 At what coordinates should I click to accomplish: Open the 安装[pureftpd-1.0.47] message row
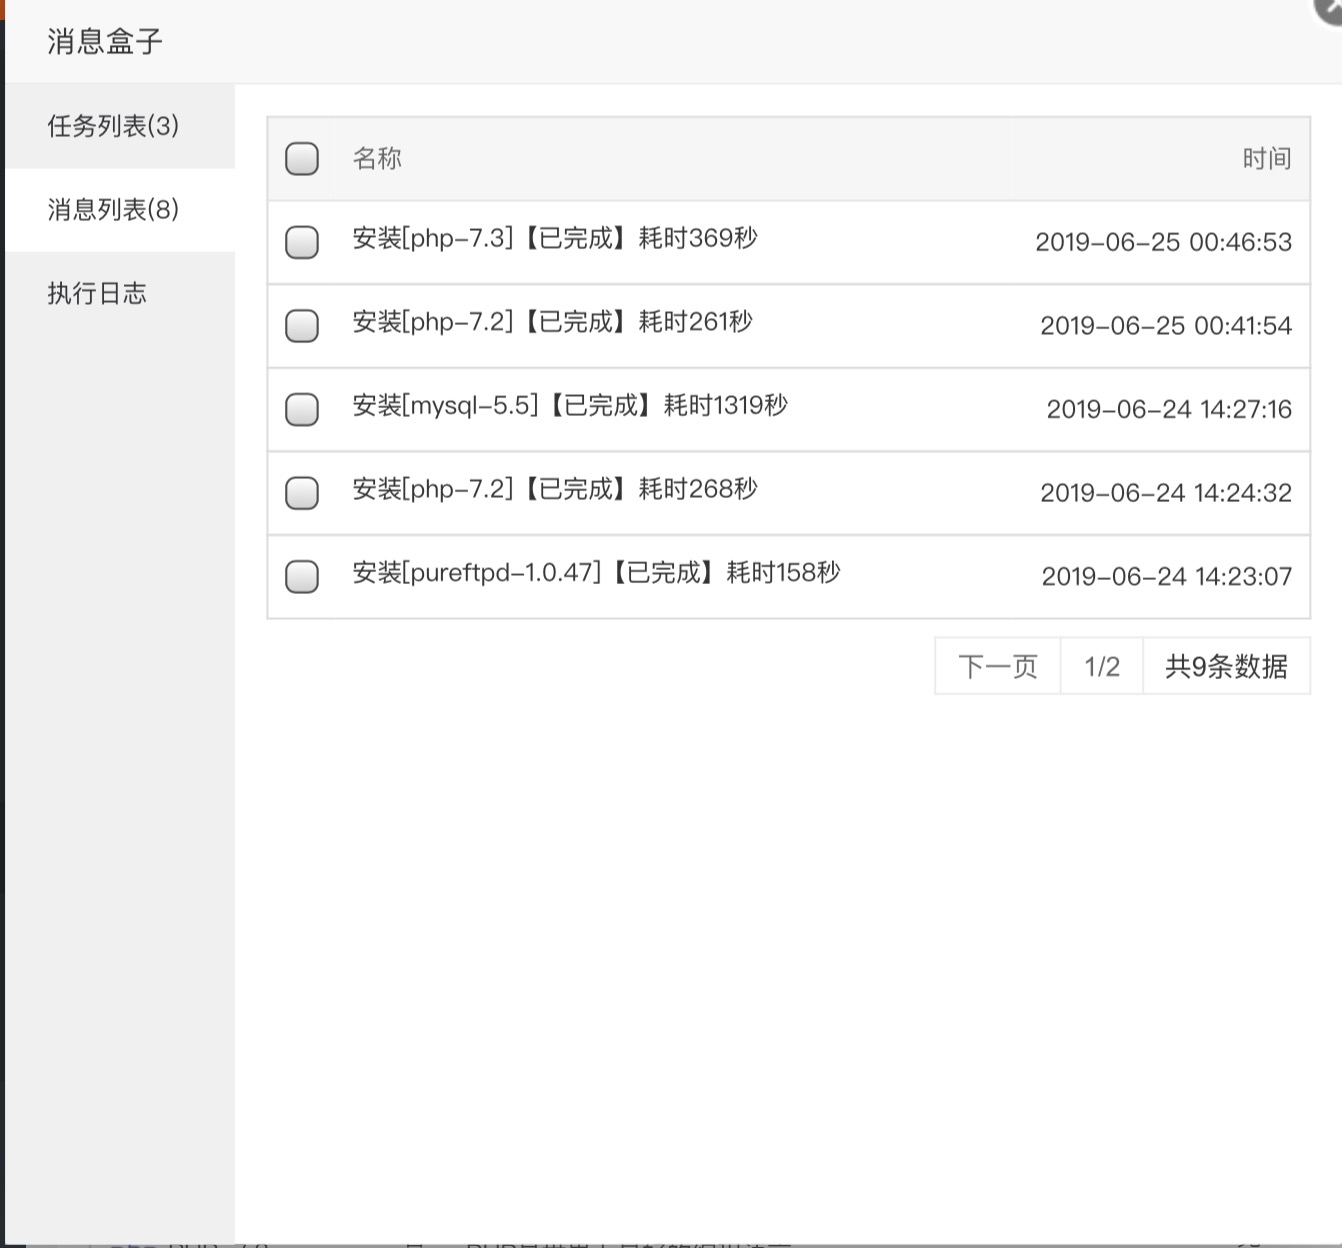tap(596, 572)
